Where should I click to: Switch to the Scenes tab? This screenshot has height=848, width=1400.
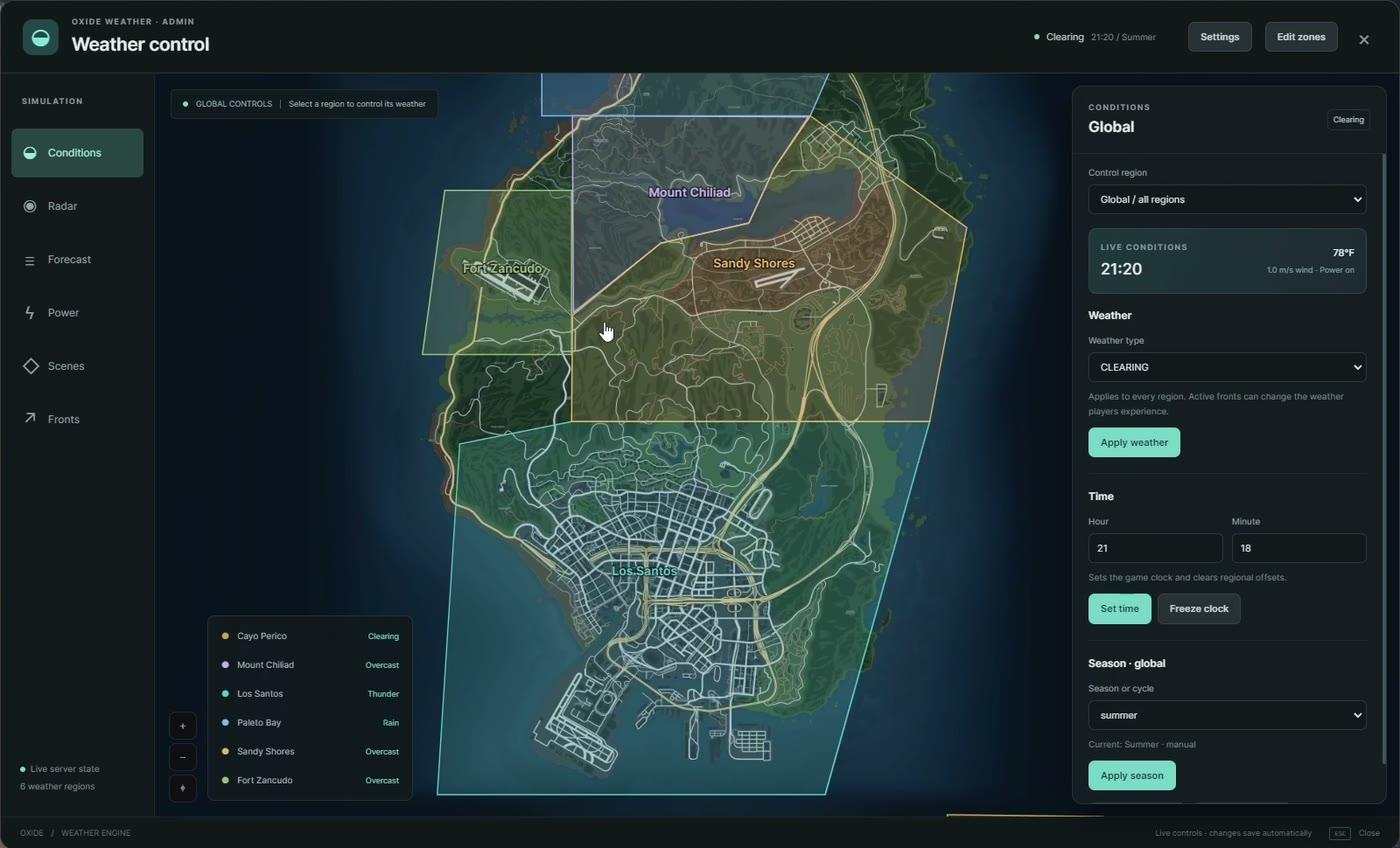tap(77, 366)
